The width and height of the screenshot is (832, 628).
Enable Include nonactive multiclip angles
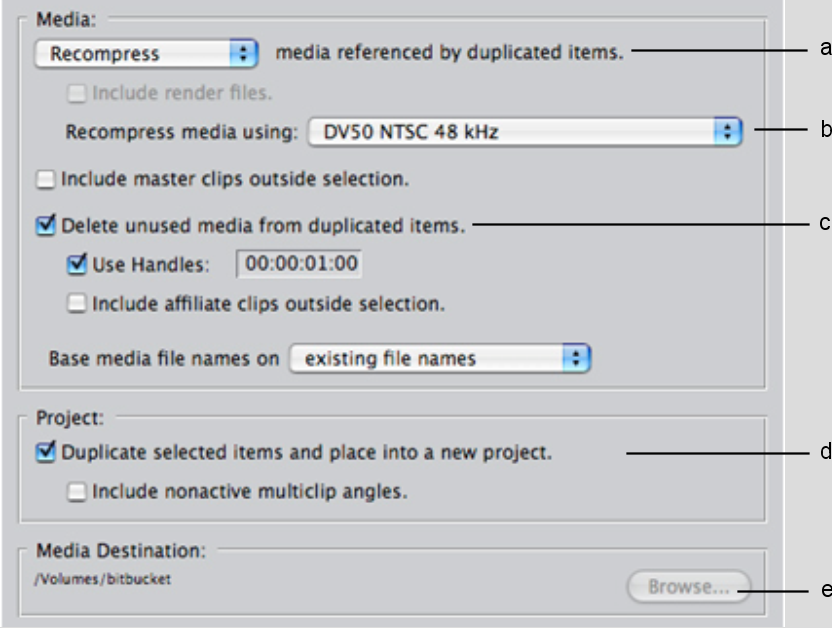78,492
